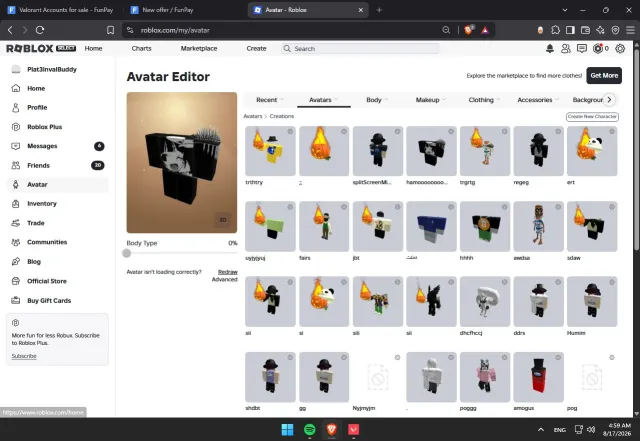640x441 pixels.
Task: Open the chat messages icon in top bar
Action: pyautogui.click(x=582, y=49)
